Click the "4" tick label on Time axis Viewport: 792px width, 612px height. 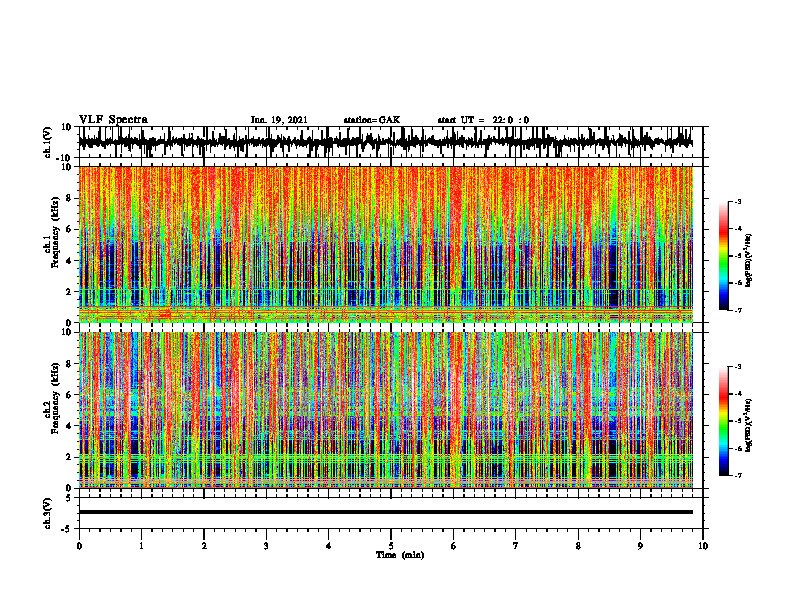329,546
